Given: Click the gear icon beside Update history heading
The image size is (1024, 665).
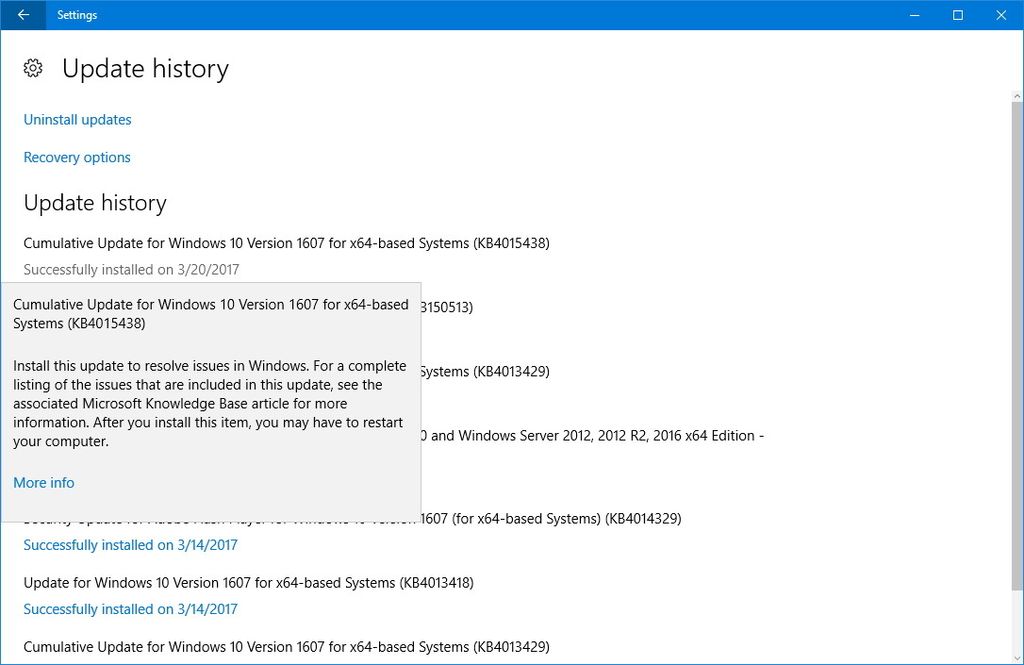Looking at the screenshot, I should (32, 67).
